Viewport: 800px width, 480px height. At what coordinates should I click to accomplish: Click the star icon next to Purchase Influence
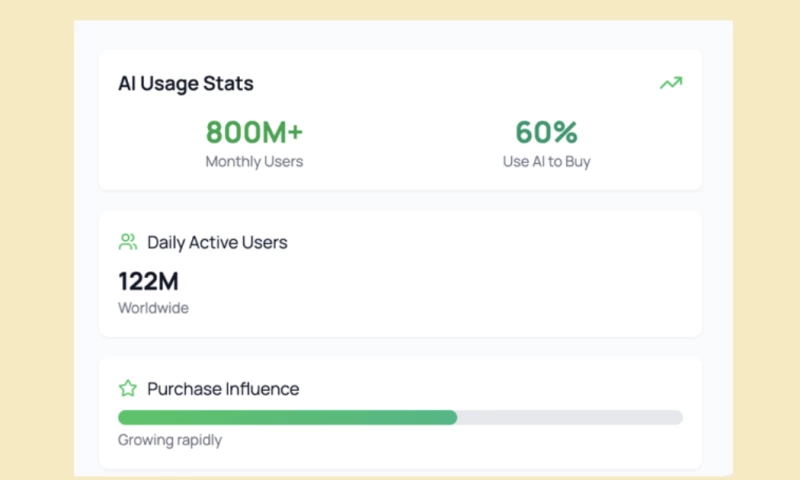[128, 388]
